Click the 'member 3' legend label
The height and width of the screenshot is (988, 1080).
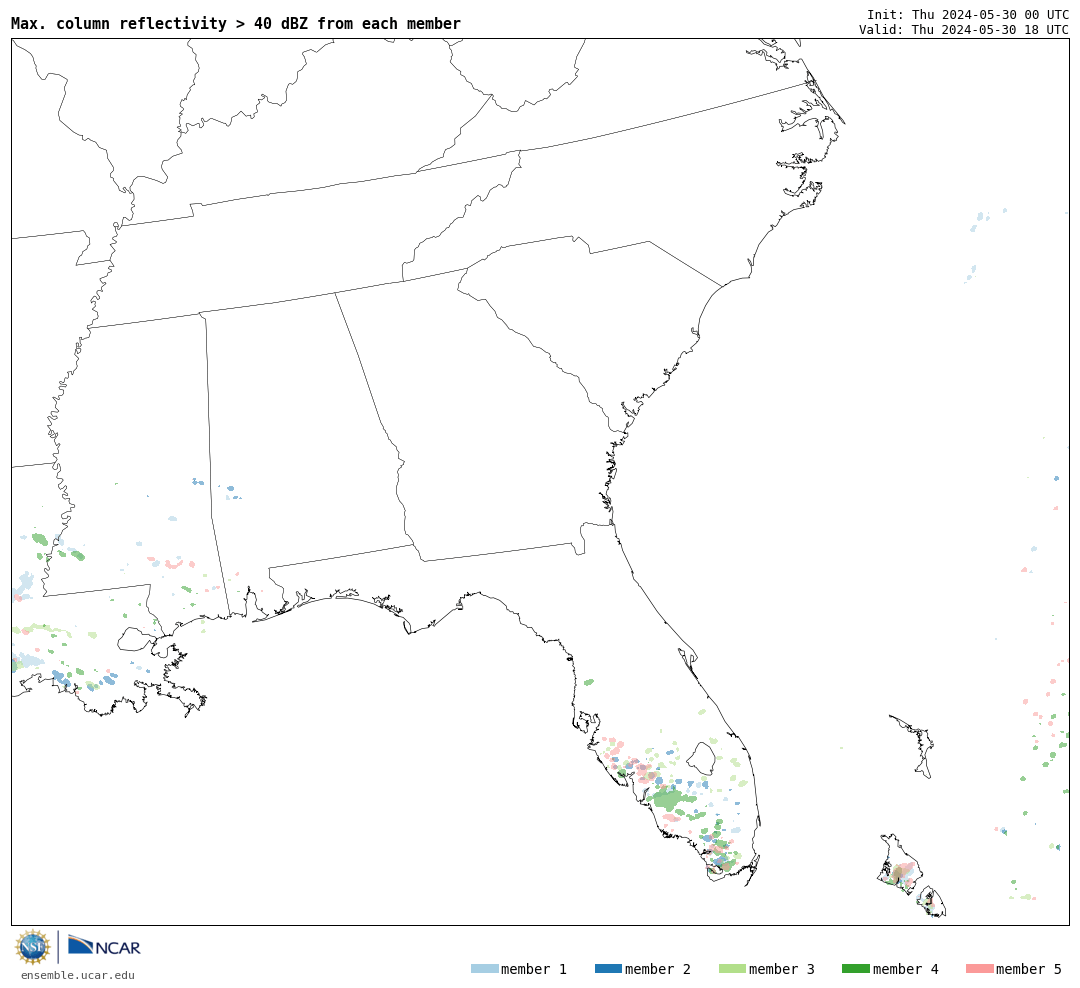click(x=782, y=969)
